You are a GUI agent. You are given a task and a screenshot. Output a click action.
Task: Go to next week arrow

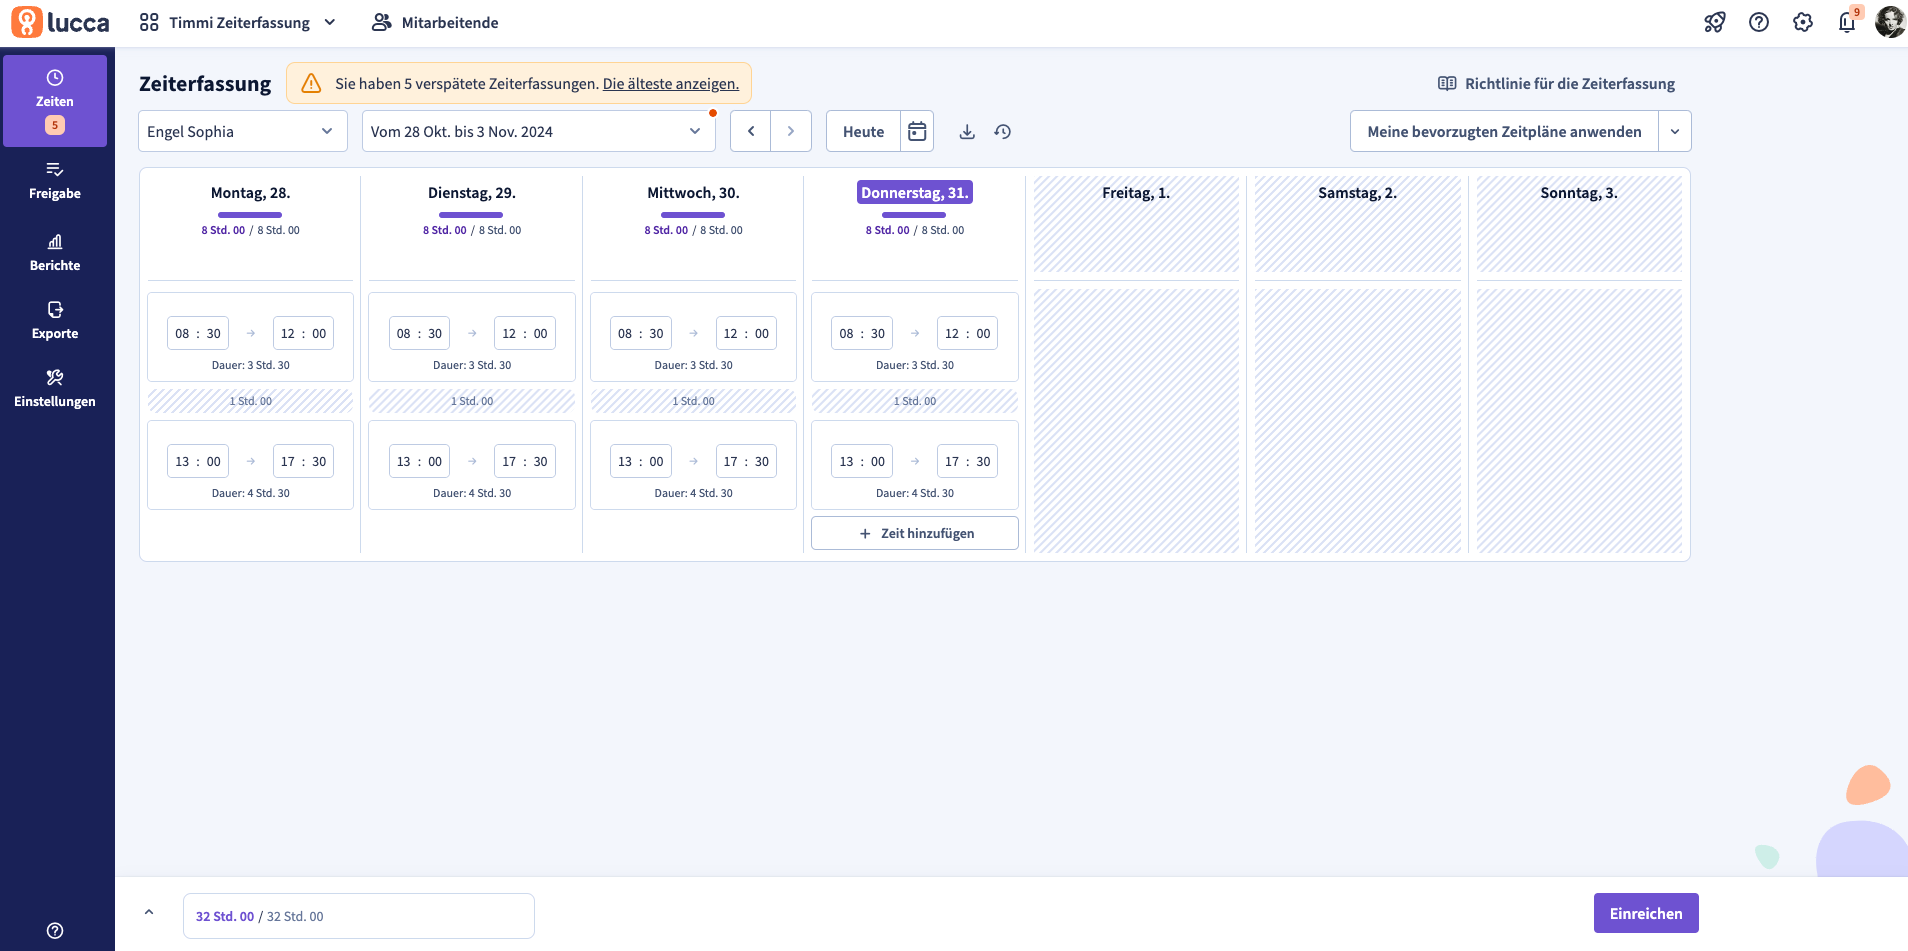(791, 132)
